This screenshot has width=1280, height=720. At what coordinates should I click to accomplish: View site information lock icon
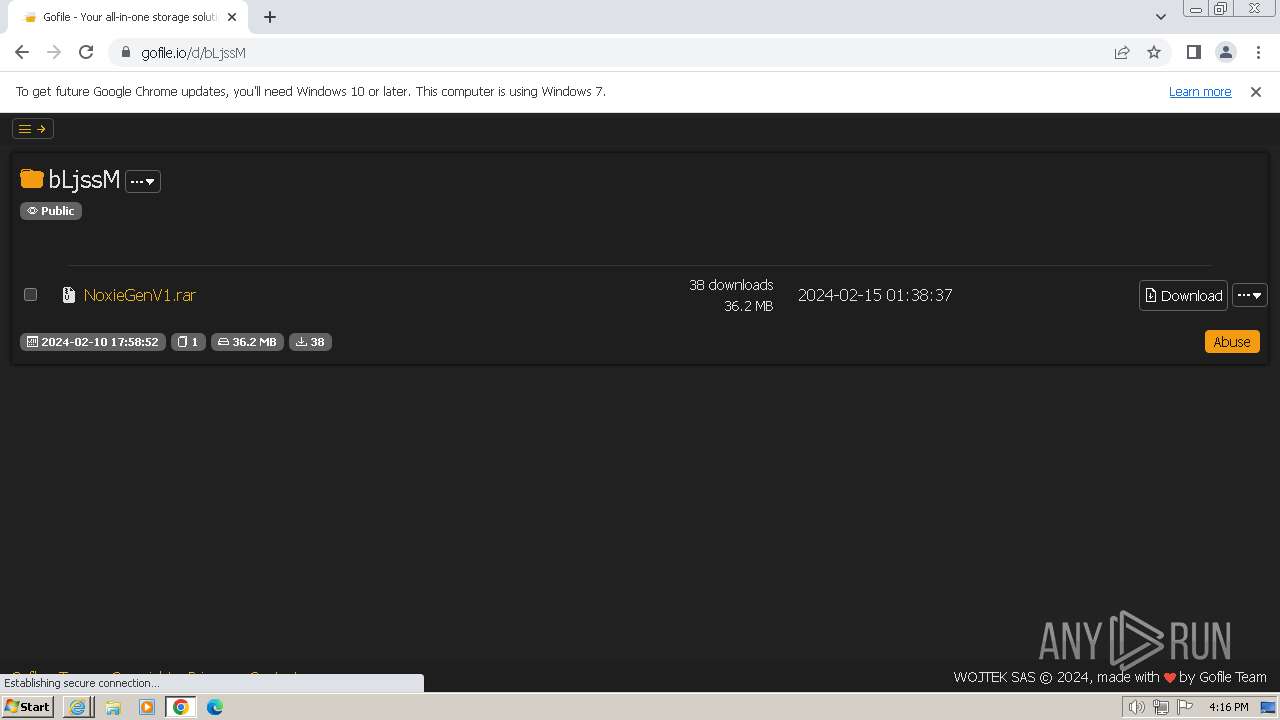(125, 52)
